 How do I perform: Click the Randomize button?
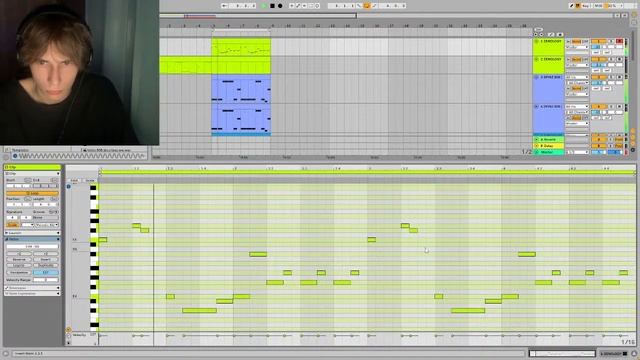(19, 272)
